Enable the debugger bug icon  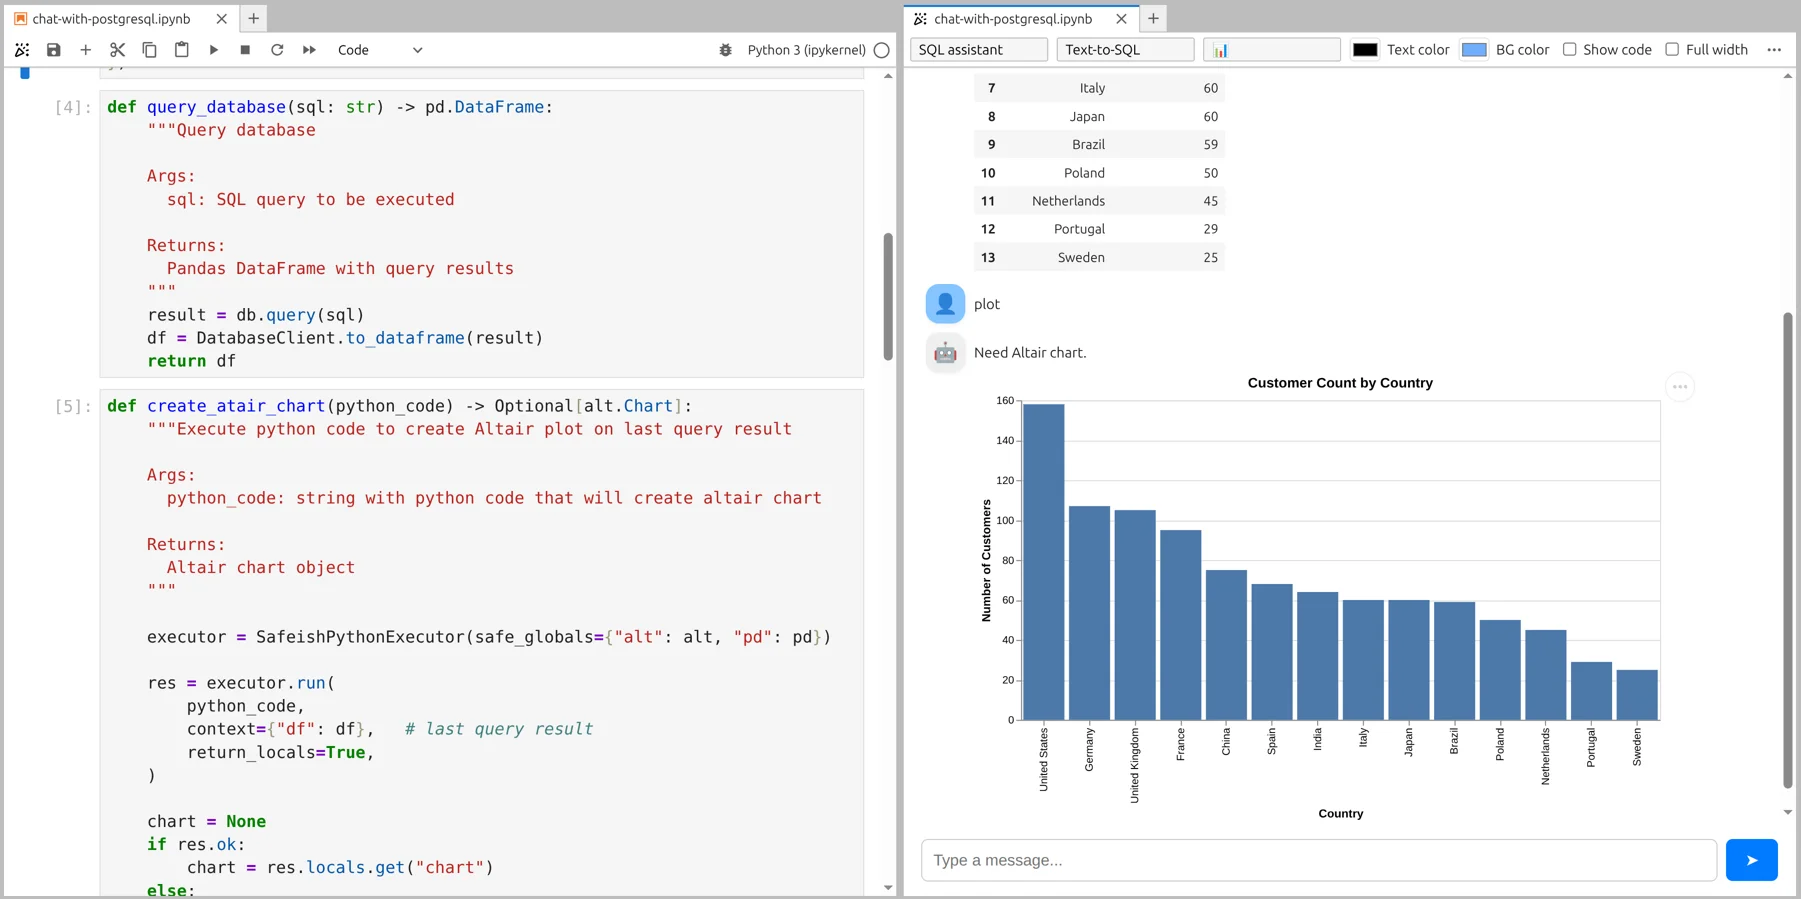(725, 50)
